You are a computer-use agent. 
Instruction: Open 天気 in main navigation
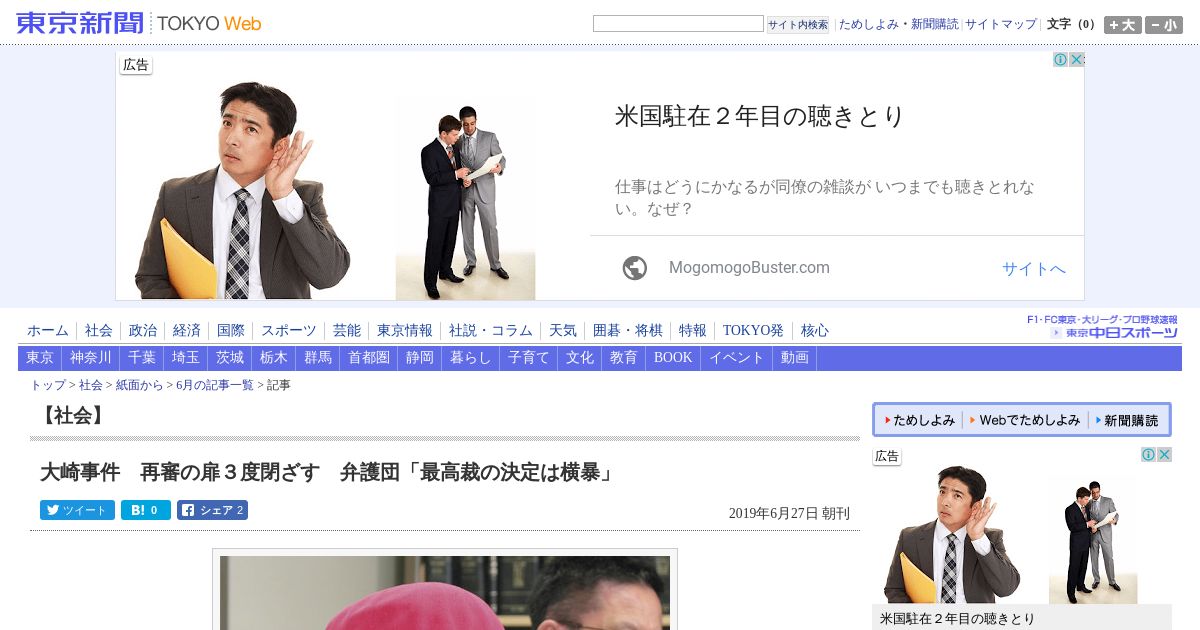[x=563, y=330]
